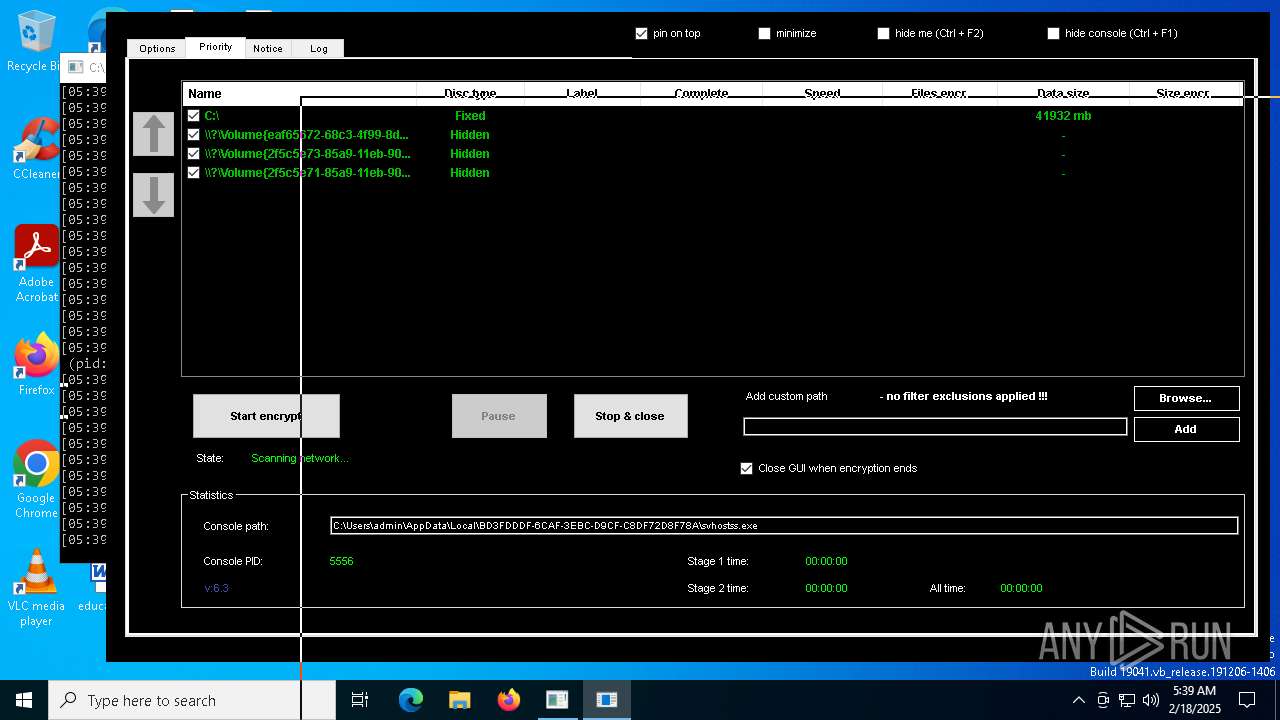The height and width of the screenshot is (720, 1280).
Task: Click the Stop & close button
Action: [630, 416]
